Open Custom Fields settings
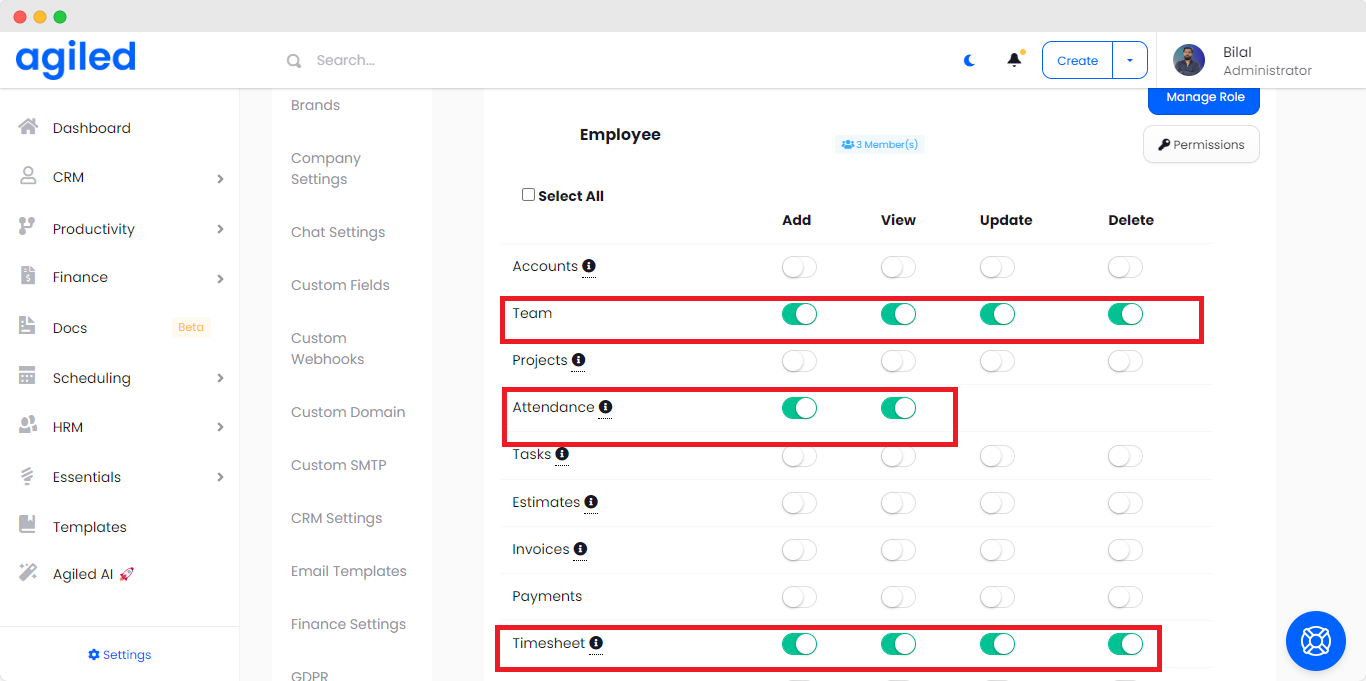The height and width of the screenshot is (681, 1366). [x=340, y=285]
